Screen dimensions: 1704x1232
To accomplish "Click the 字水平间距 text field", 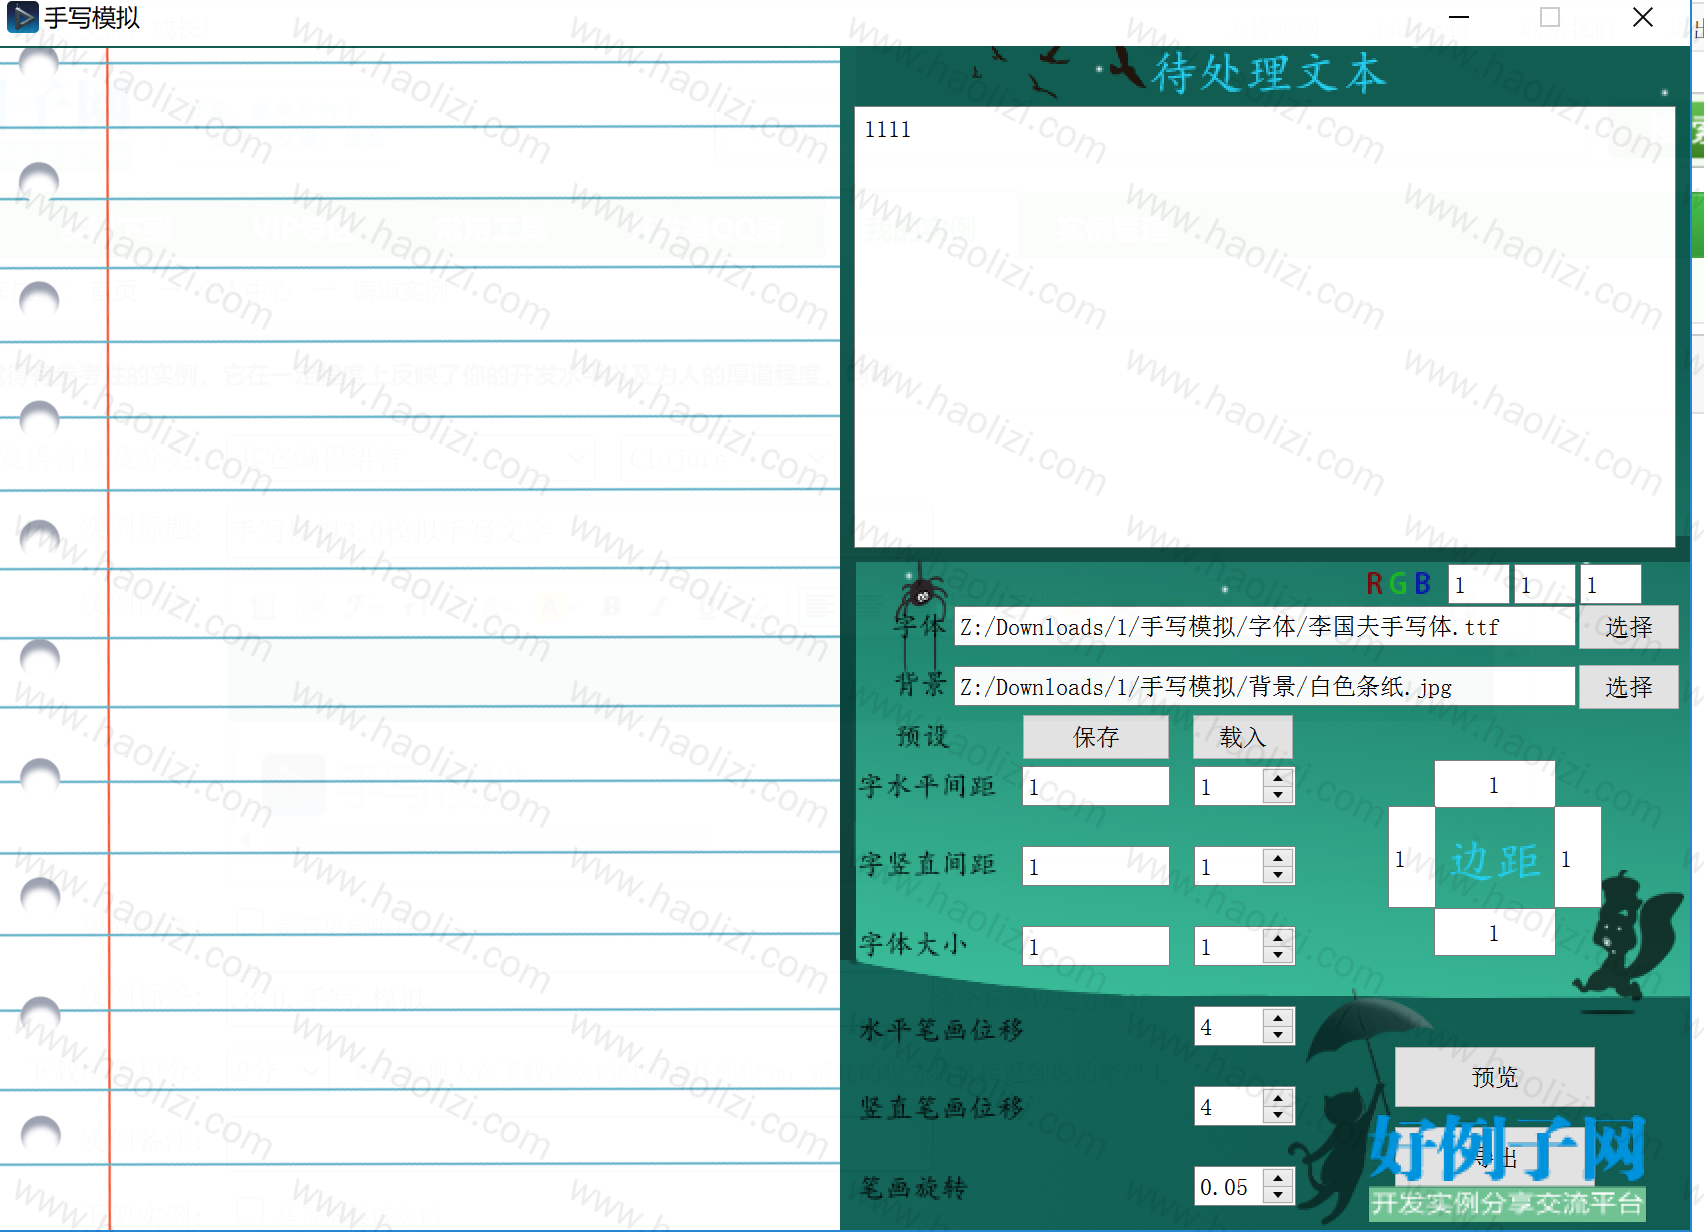I will click(x=1096, y=786).
